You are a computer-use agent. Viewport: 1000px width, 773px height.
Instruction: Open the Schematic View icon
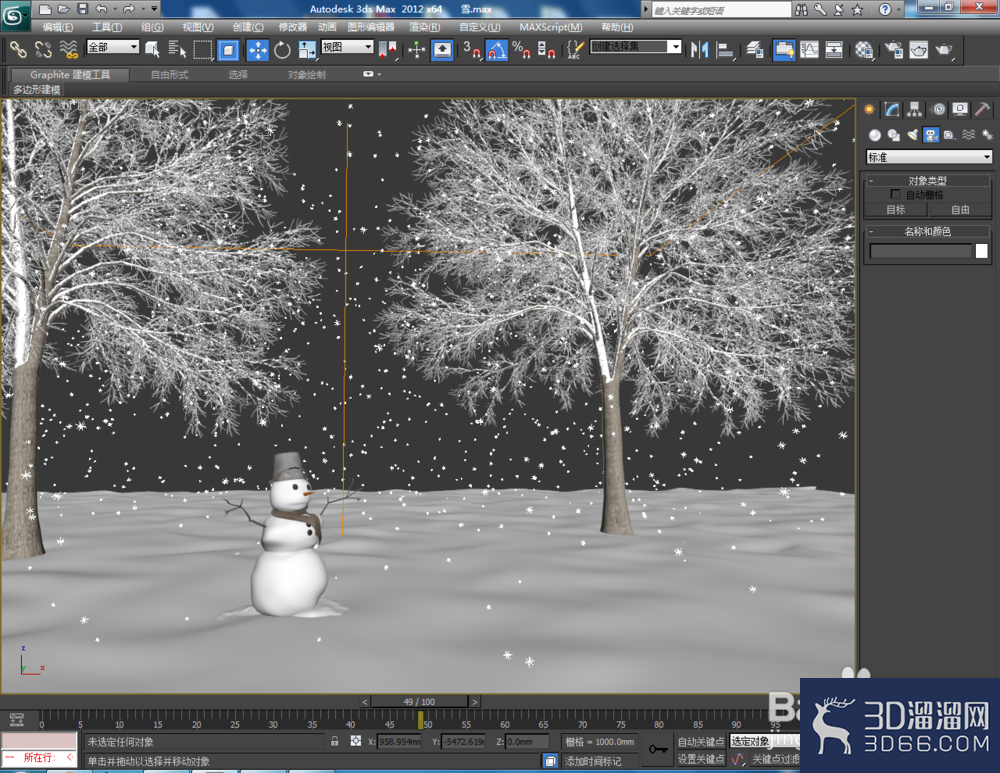[834, 49]
